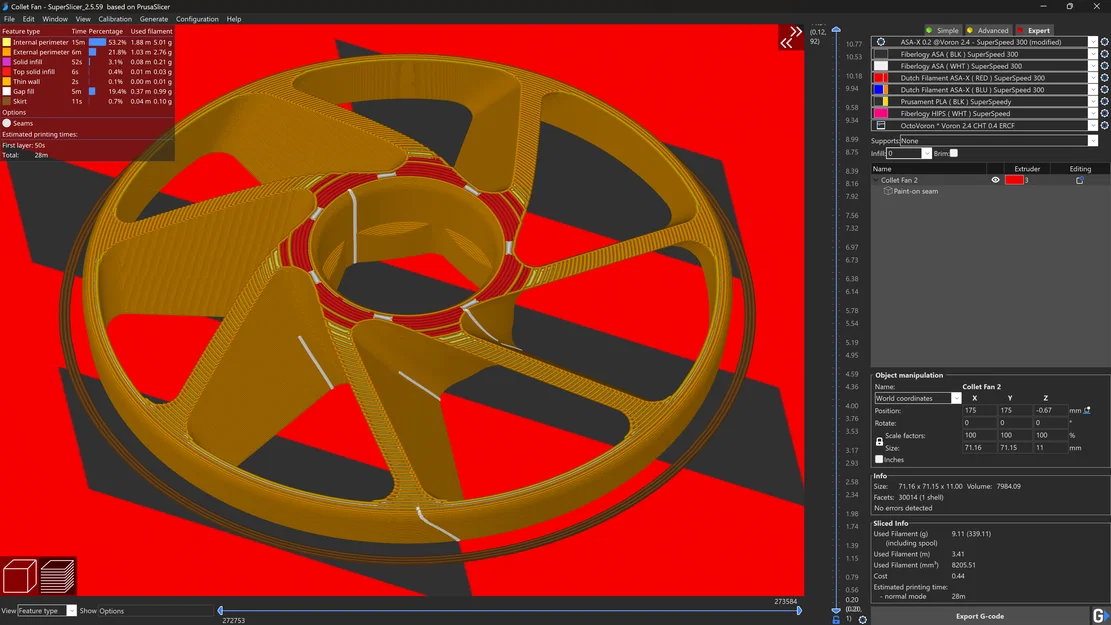Open OctoVoron printer dropdown
The height and width of the screenshot is (625, 1111).
(x=1093, y=125)
